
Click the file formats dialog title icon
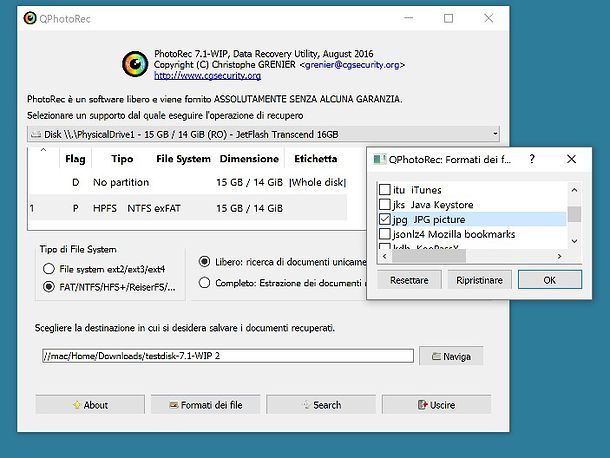click(379, 159)
